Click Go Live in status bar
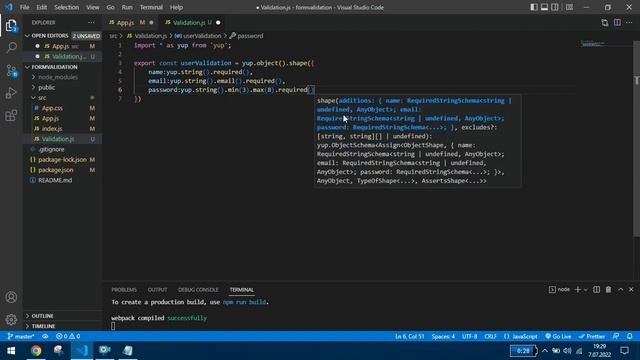The image size is (640, 360). [558, 336]
